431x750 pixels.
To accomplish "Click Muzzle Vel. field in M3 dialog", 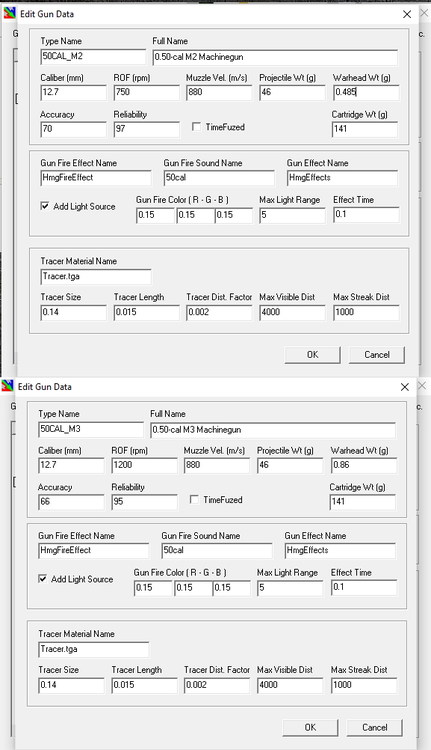I will tap(217, 465).
